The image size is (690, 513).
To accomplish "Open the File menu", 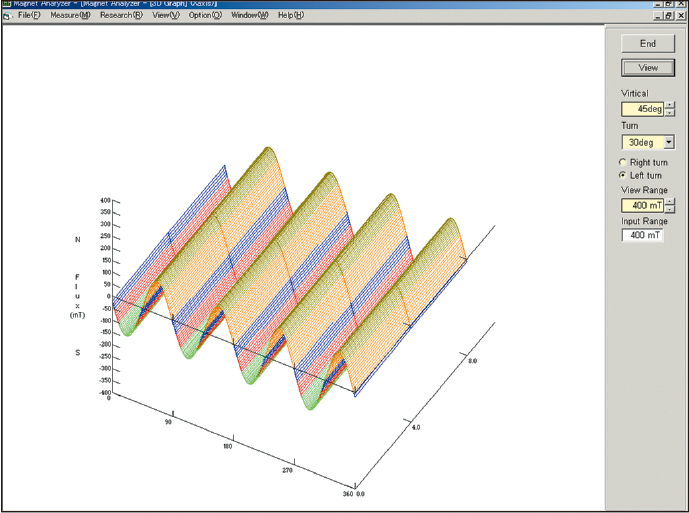I will pyautogui.click(x=29, y=15).
